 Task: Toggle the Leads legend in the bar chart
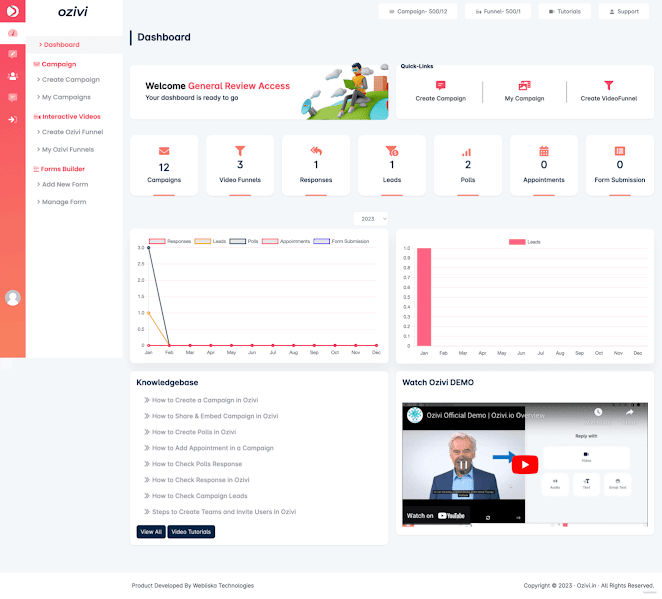coord(524,242)
